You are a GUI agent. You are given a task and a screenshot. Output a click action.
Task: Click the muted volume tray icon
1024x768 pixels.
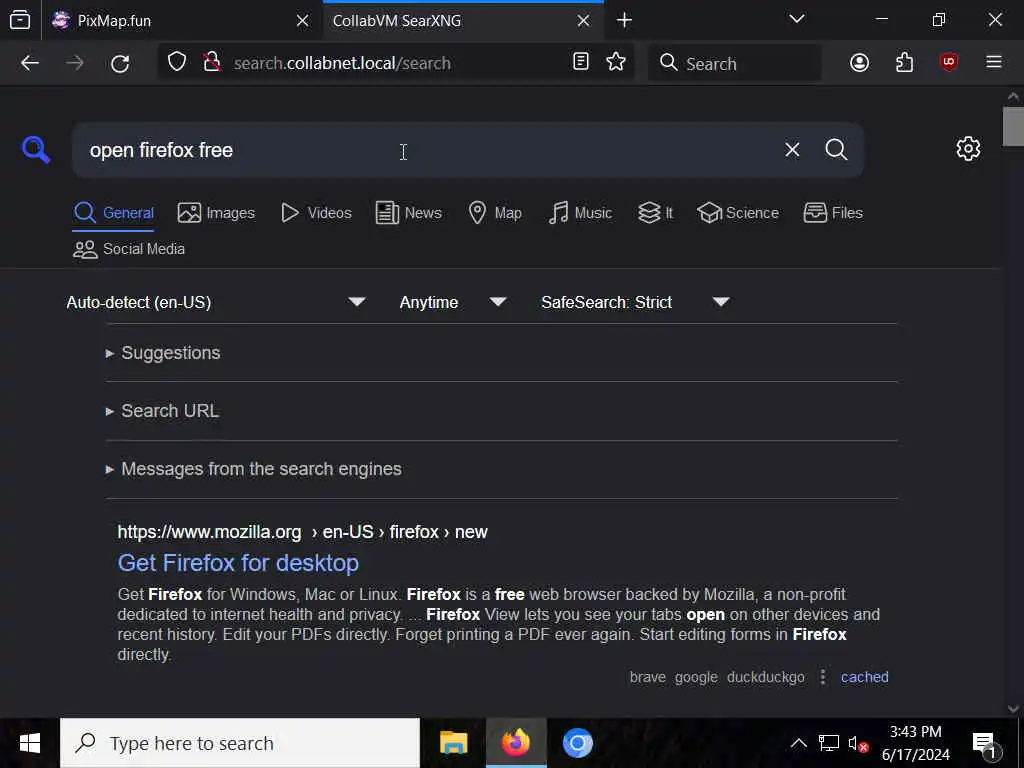click(x=858, y=744)
